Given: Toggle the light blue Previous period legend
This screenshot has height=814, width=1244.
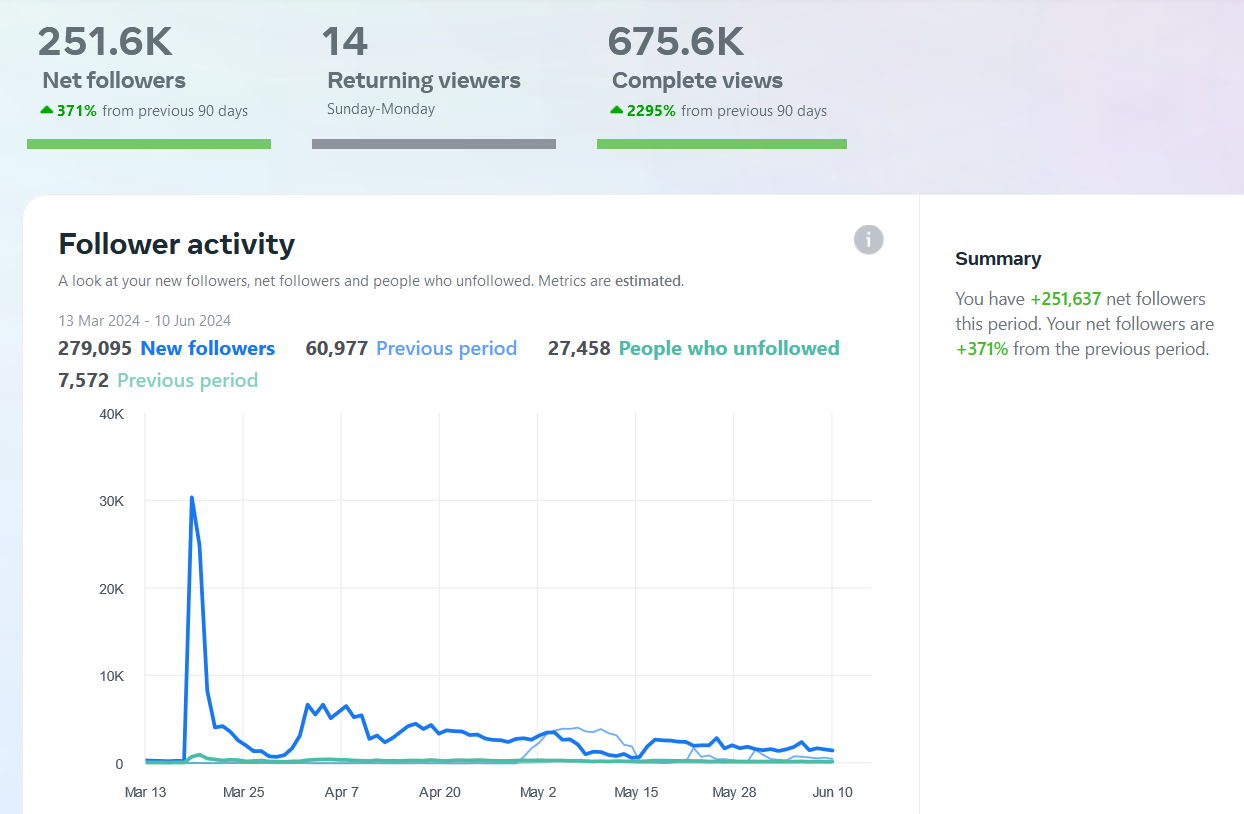Looking at the screenshot, I should click(446, 348).
